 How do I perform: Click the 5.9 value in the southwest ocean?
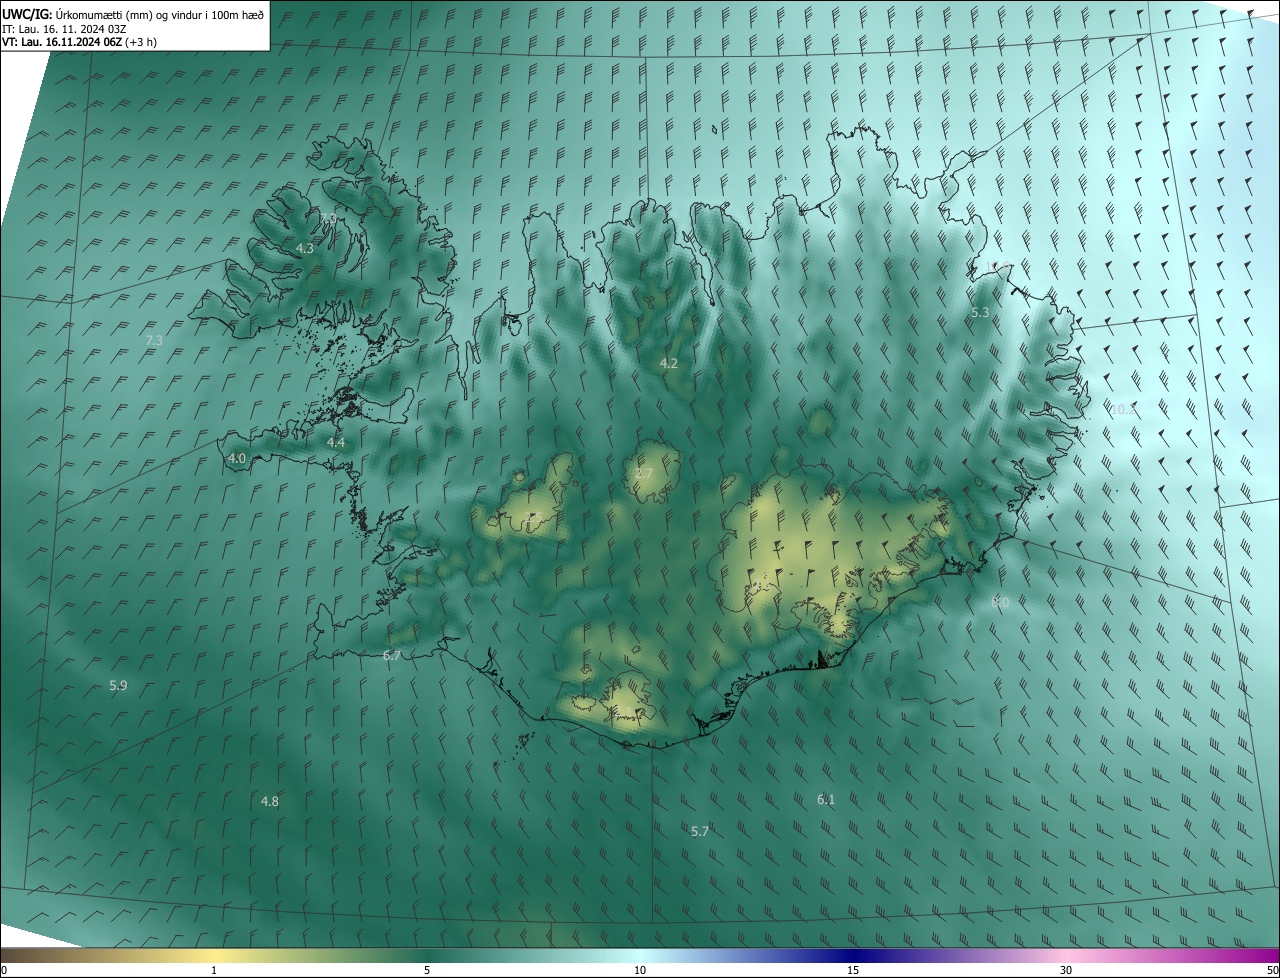pos(118,685)
